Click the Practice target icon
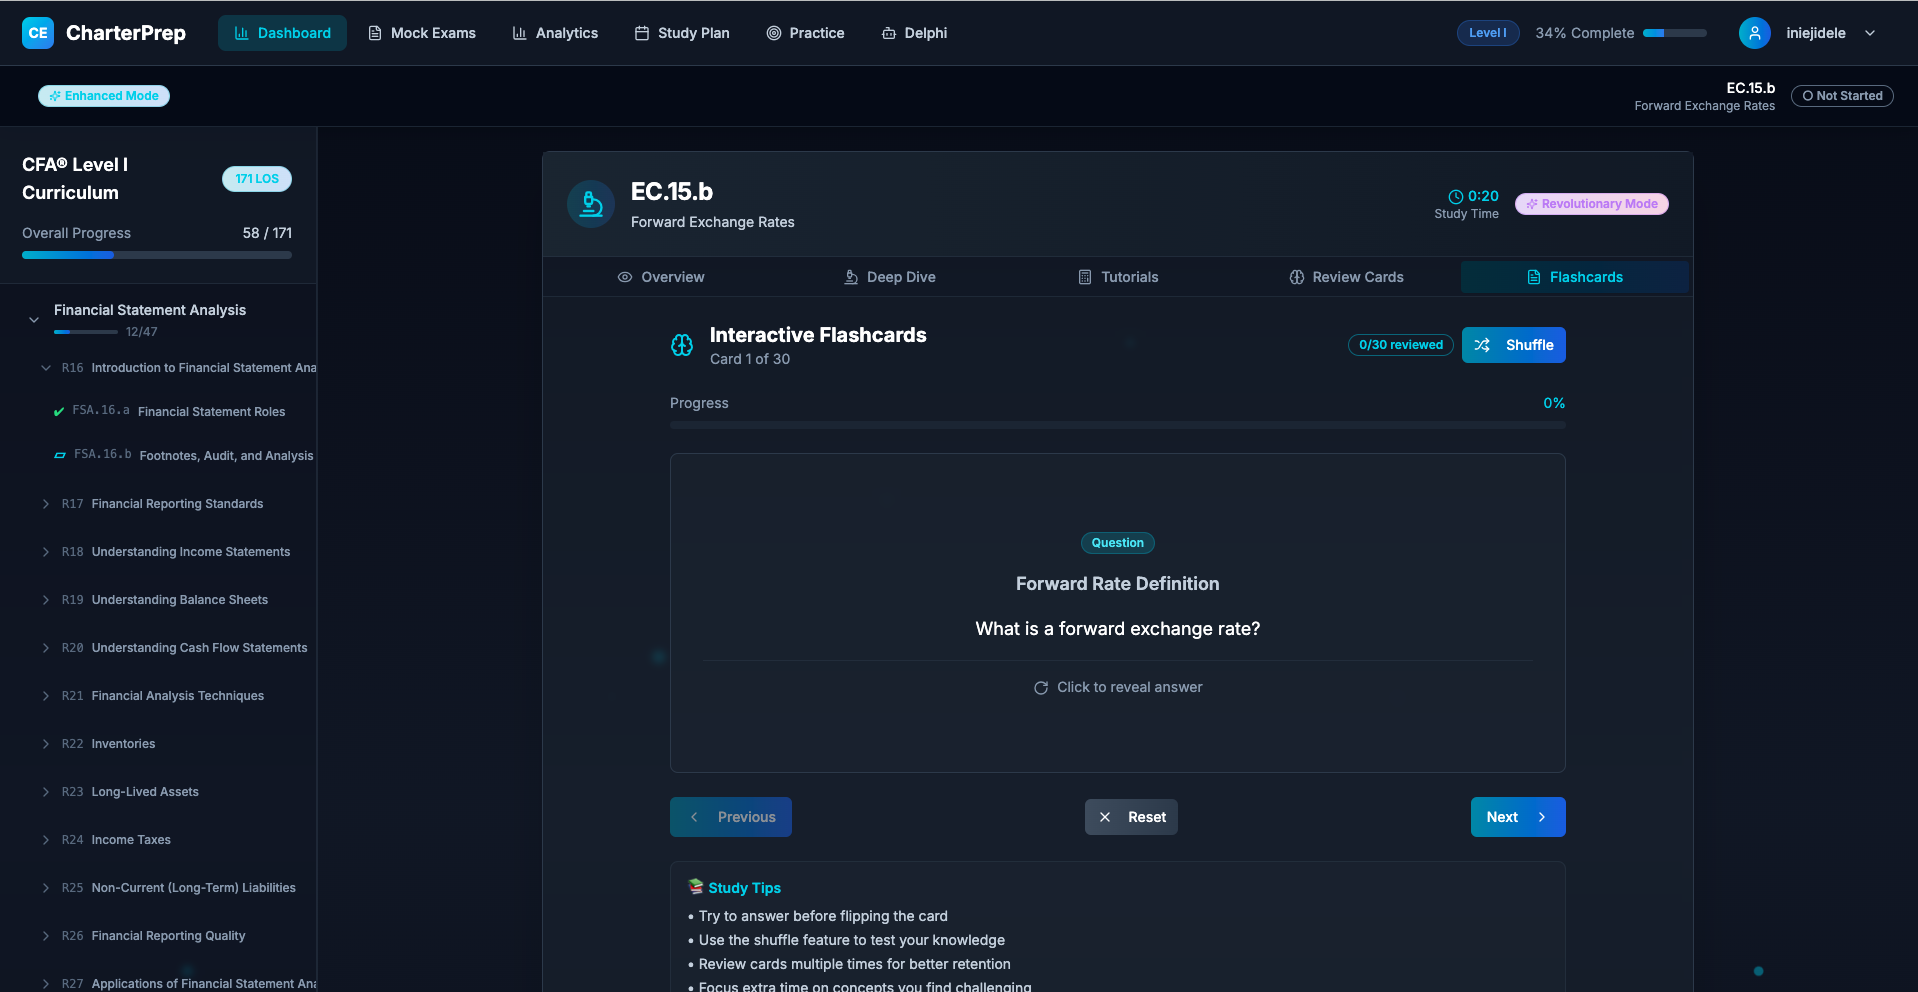This screenshot has width=1918, height=992. click(774, 33)
